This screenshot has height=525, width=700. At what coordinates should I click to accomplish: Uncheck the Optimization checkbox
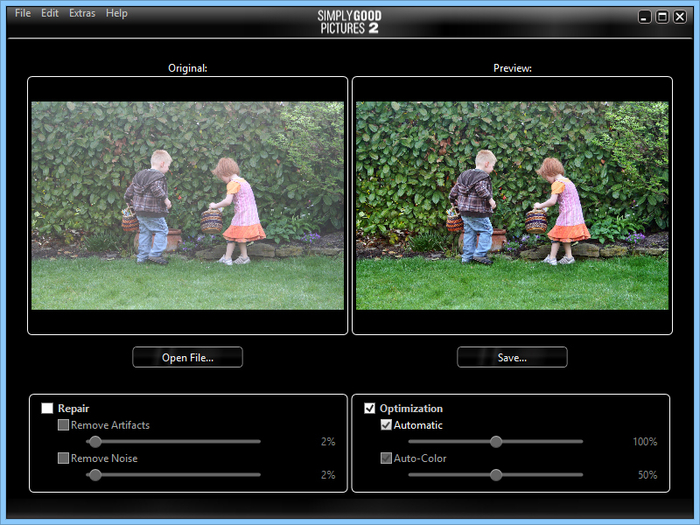point(370,408)
